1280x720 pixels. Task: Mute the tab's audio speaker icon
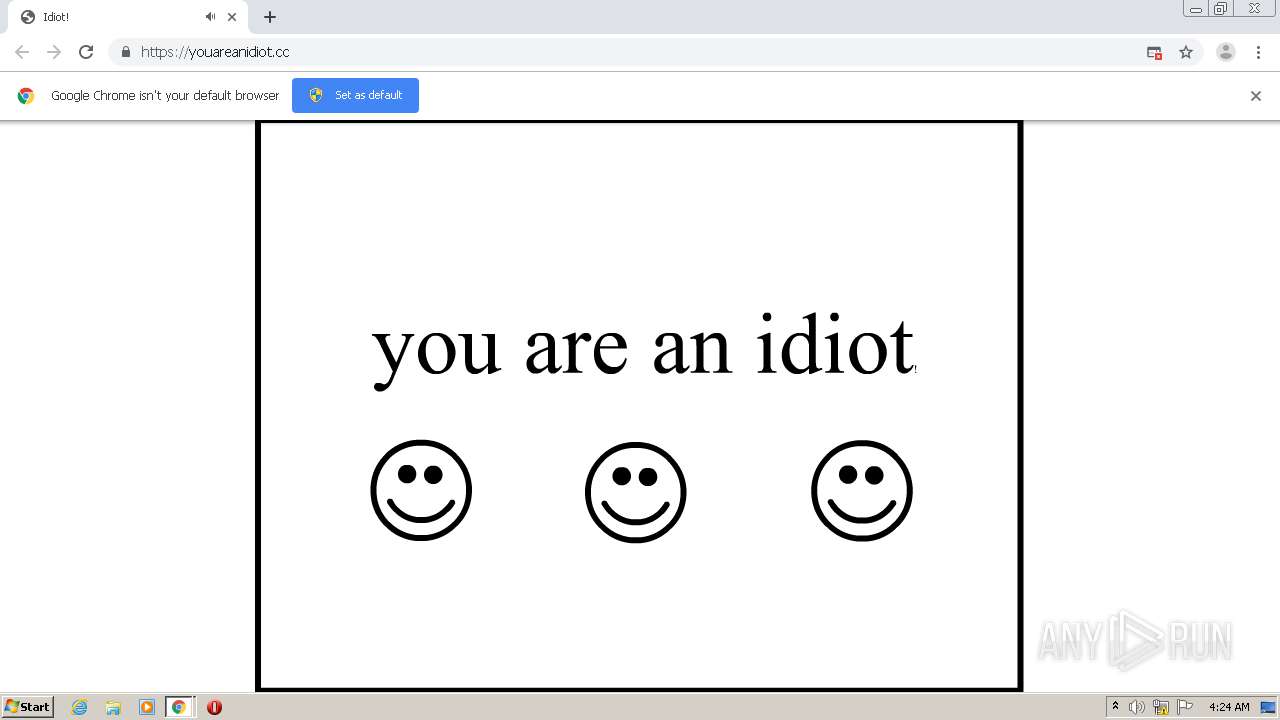[x=211, y=17]
